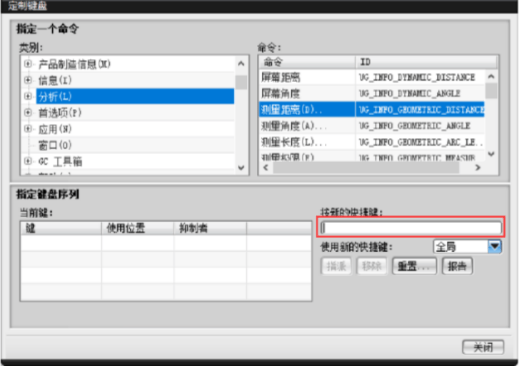519x366 pixels.
Task: Click the 报告 button
Action: (x=457, y=266)
